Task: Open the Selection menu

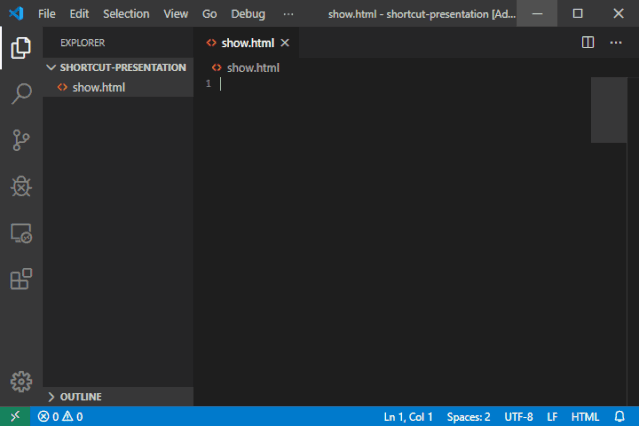Action: coord(126,14)
